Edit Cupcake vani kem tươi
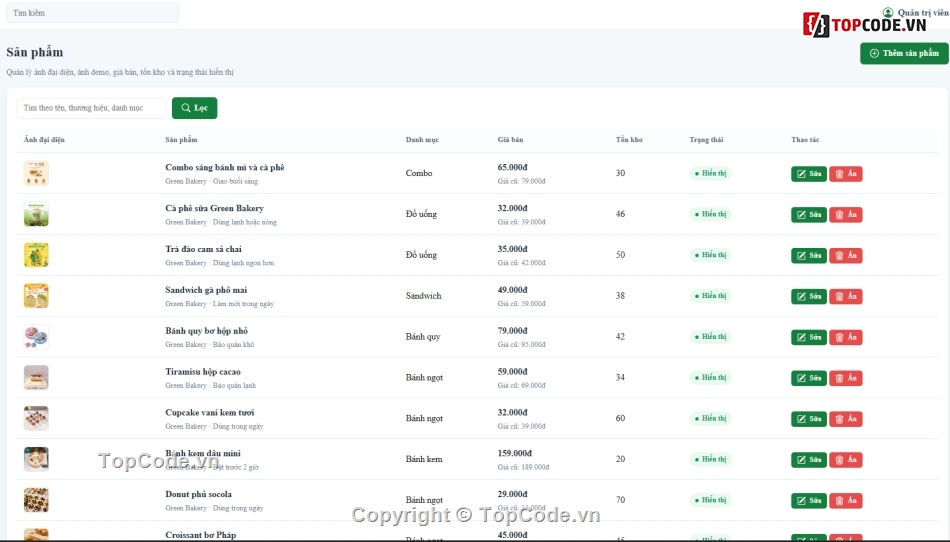 [x=808, y=418]
